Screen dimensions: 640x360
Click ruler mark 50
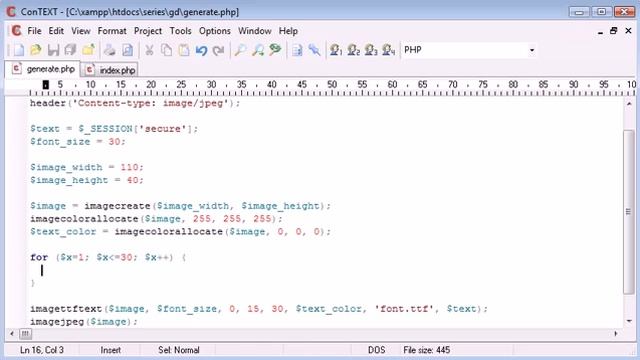click(x=332, y=84)
